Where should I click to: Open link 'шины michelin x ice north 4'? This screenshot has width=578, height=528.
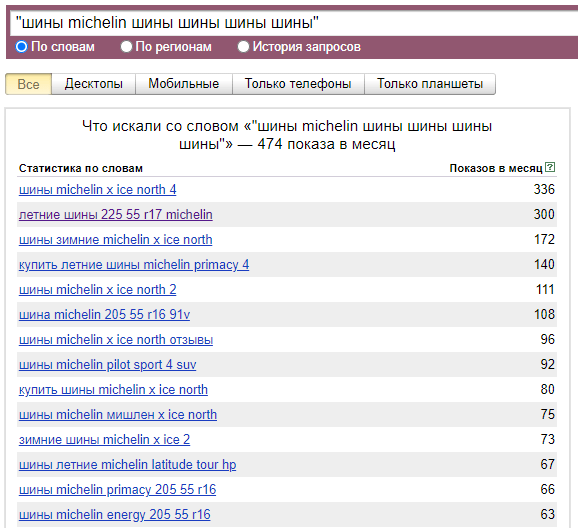[x=97, y=190]
